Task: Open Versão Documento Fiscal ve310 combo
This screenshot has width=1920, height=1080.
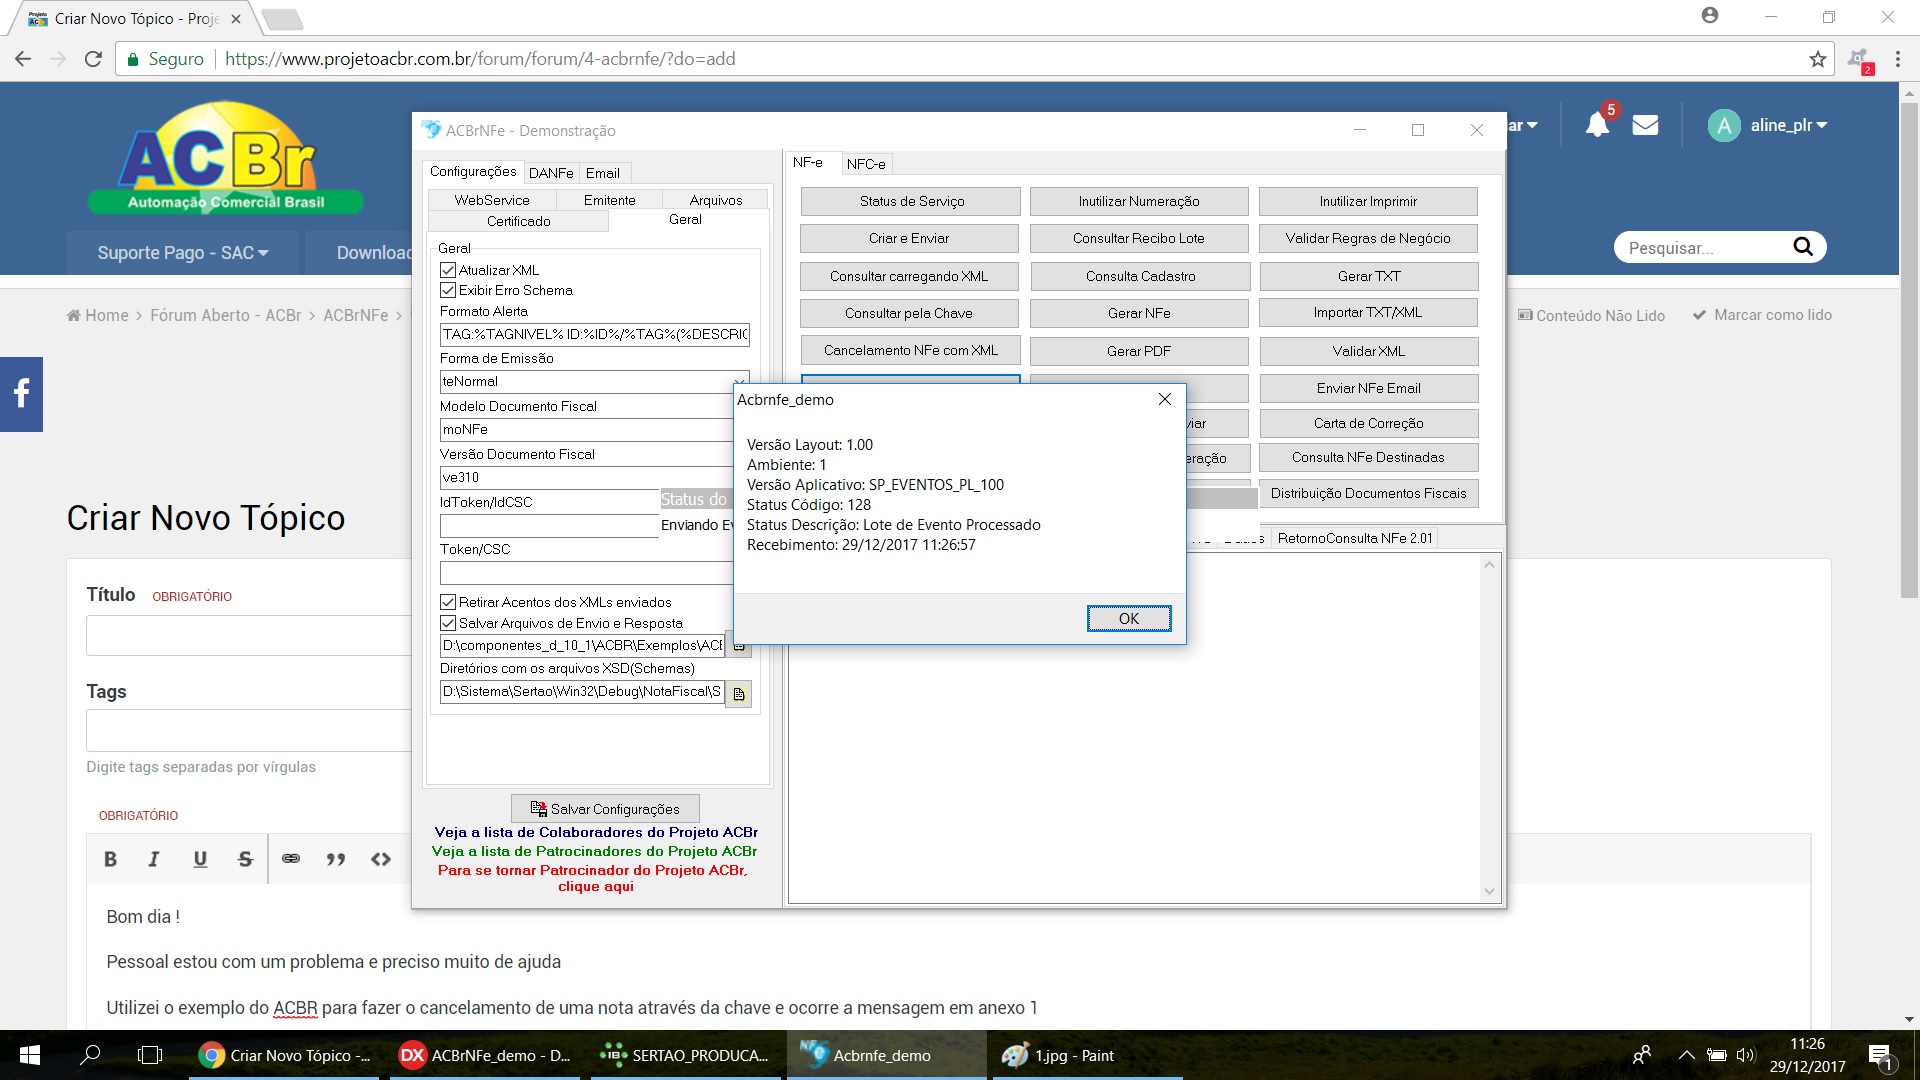Action: pos(586,478)
